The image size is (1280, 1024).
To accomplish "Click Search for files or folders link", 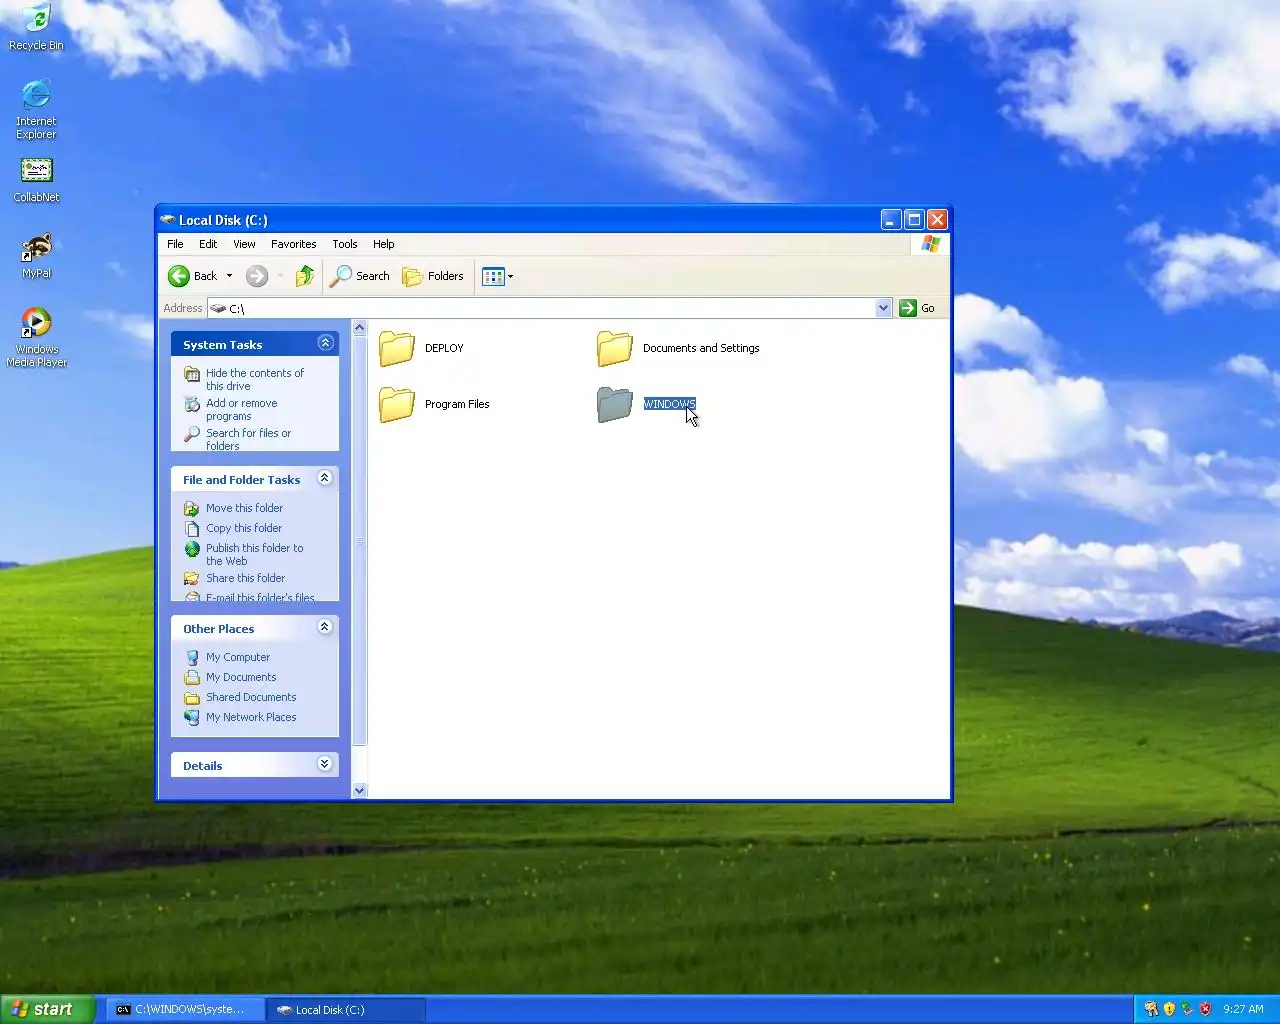I will tap(249, 439).
